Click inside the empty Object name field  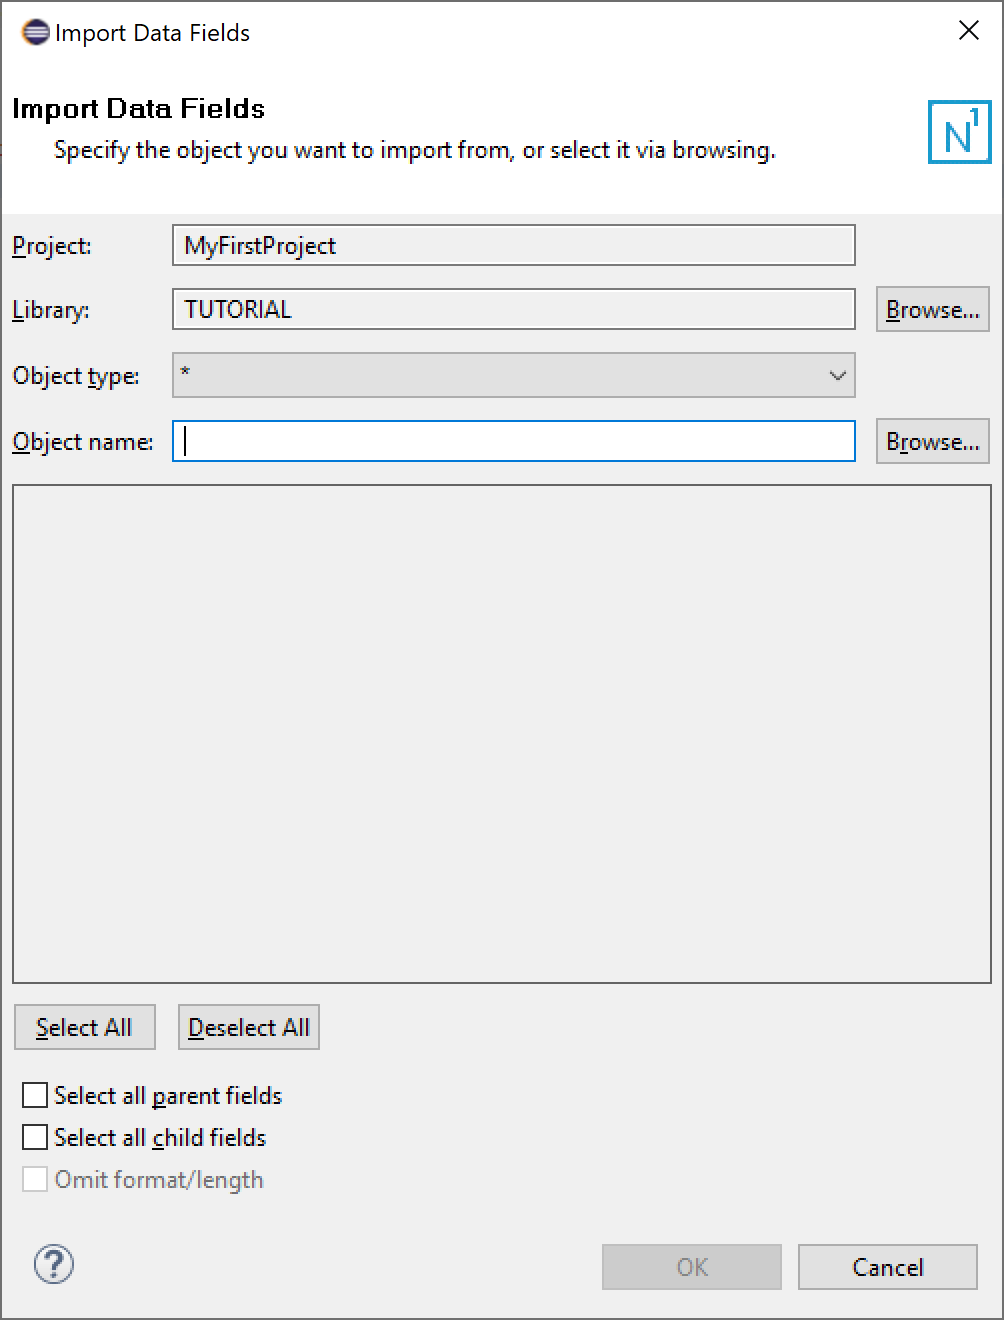tap(513, 441)
